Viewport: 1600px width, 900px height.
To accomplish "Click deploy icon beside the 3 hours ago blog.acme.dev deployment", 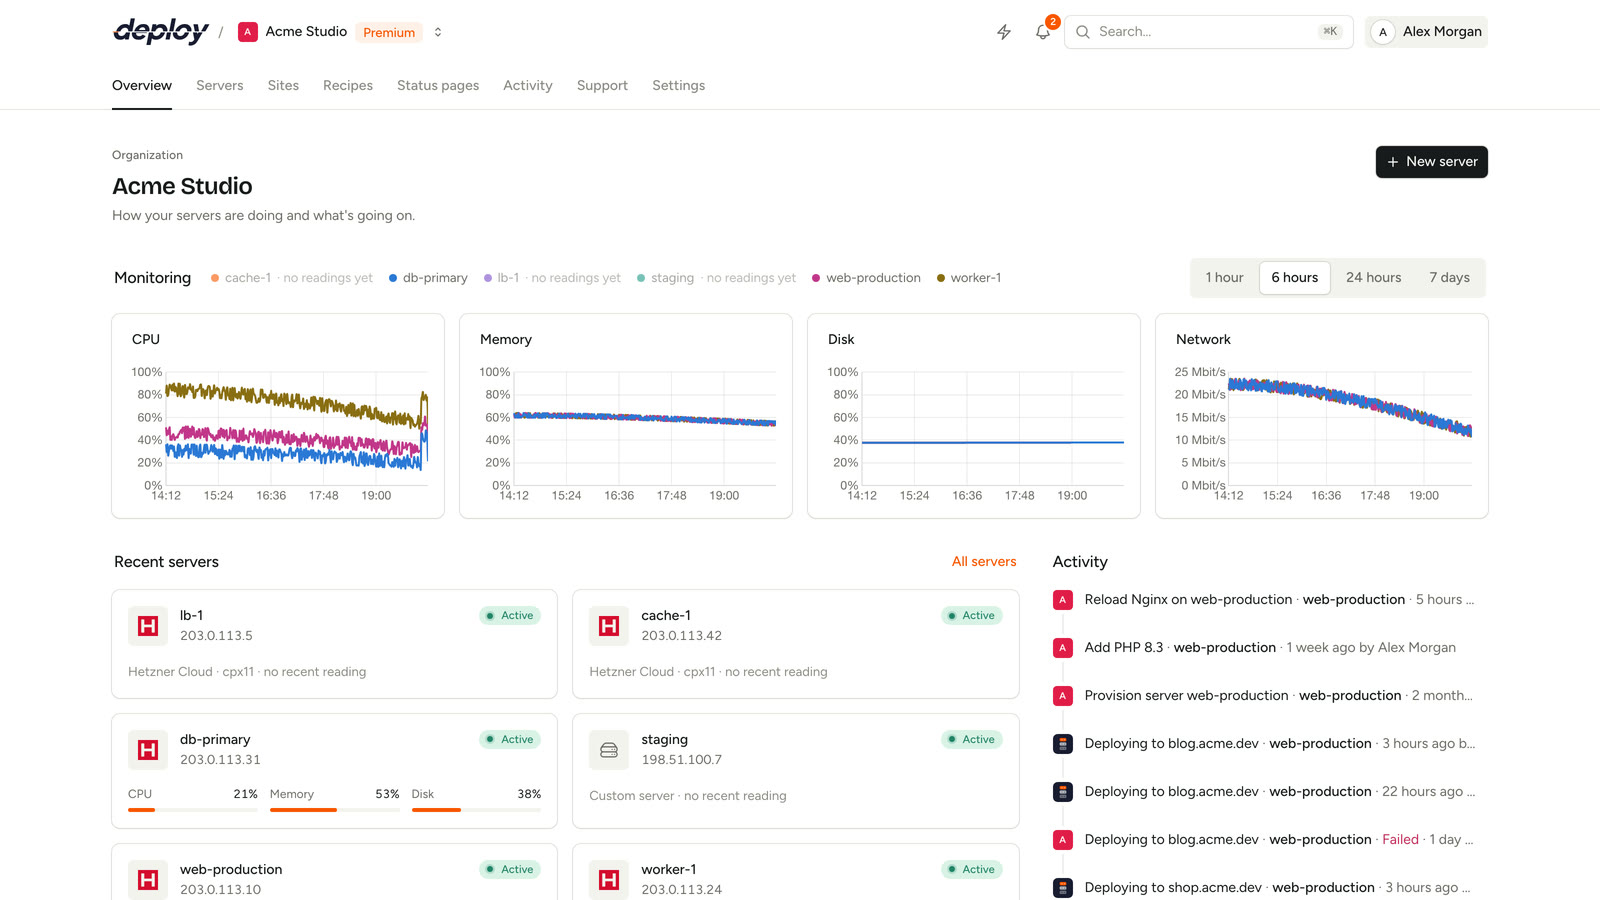I will 1063,744.
